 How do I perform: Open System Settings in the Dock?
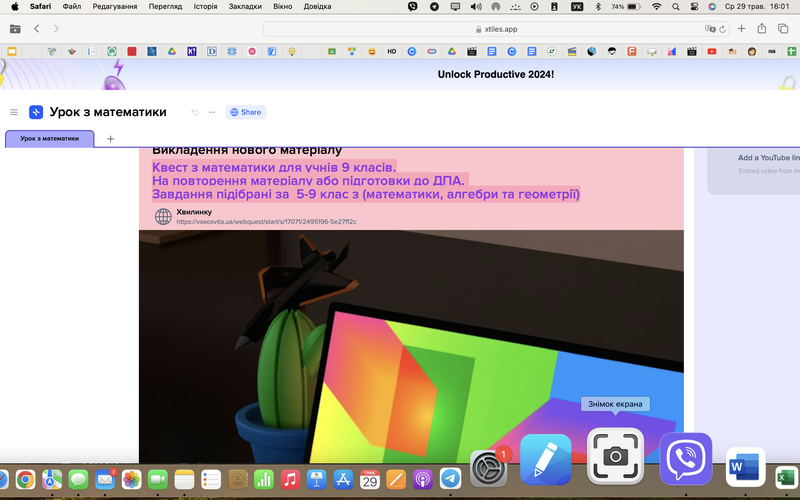[488, 468]
